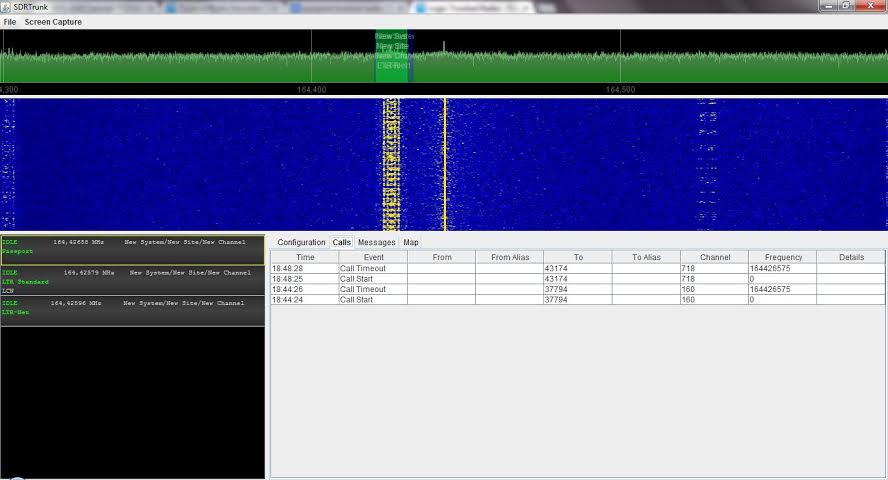Minimize the SDRTrunk window
Viewport: 888px width, 480px height.
[829, 6]
